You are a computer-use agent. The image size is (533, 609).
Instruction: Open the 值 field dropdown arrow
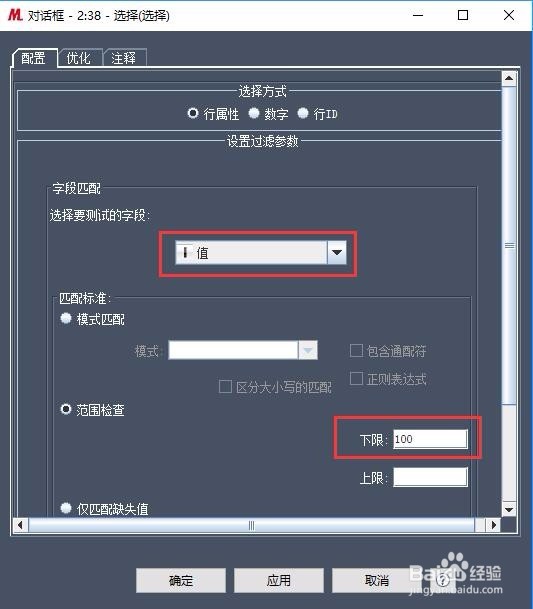pos(337,252)
